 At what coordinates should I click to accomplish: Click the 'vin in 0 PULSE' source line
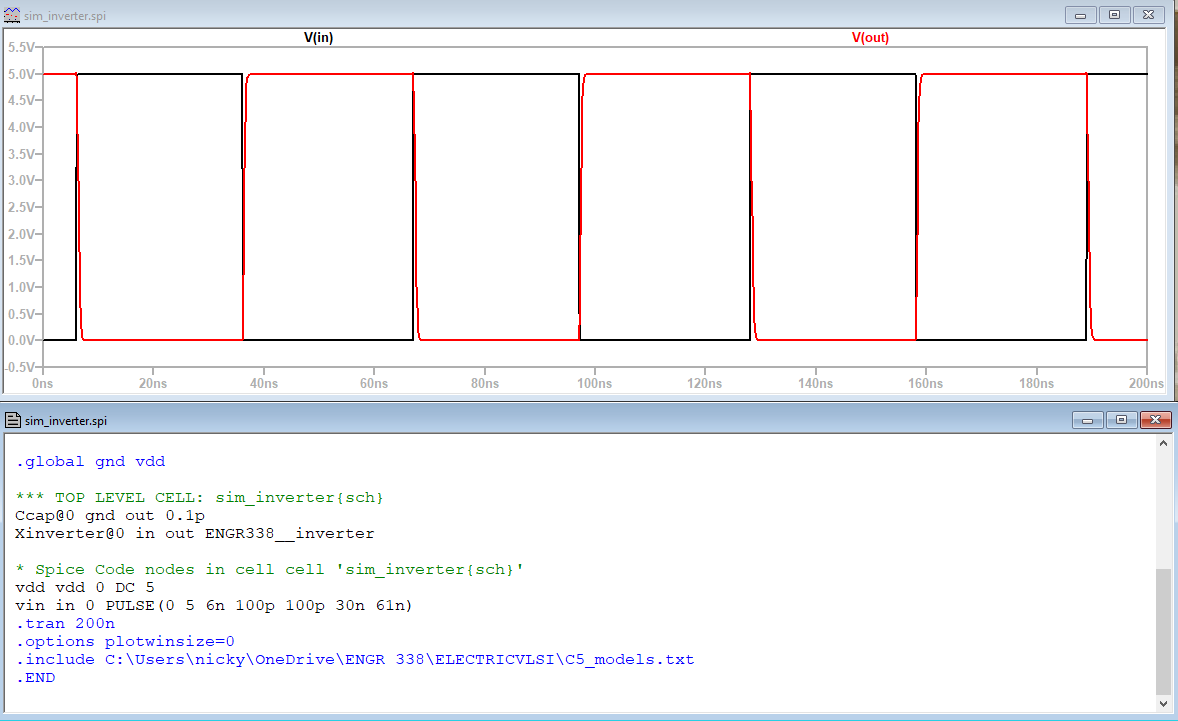point(214,606)
